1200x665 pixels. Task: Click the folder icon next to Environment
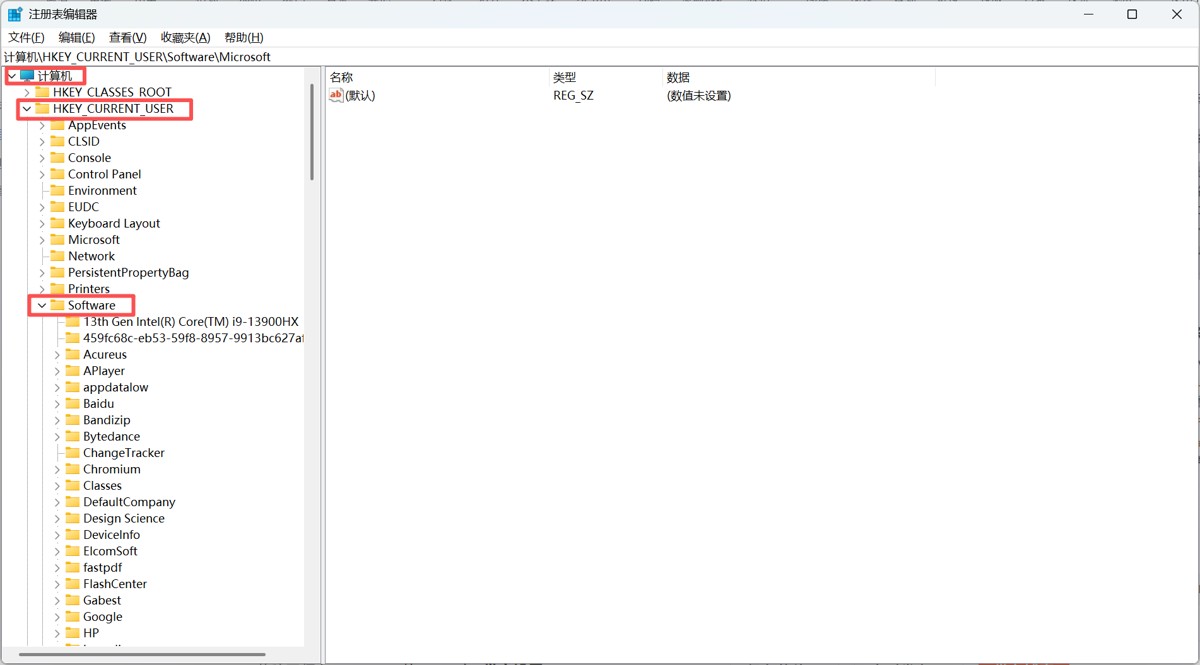click(57, 190)
